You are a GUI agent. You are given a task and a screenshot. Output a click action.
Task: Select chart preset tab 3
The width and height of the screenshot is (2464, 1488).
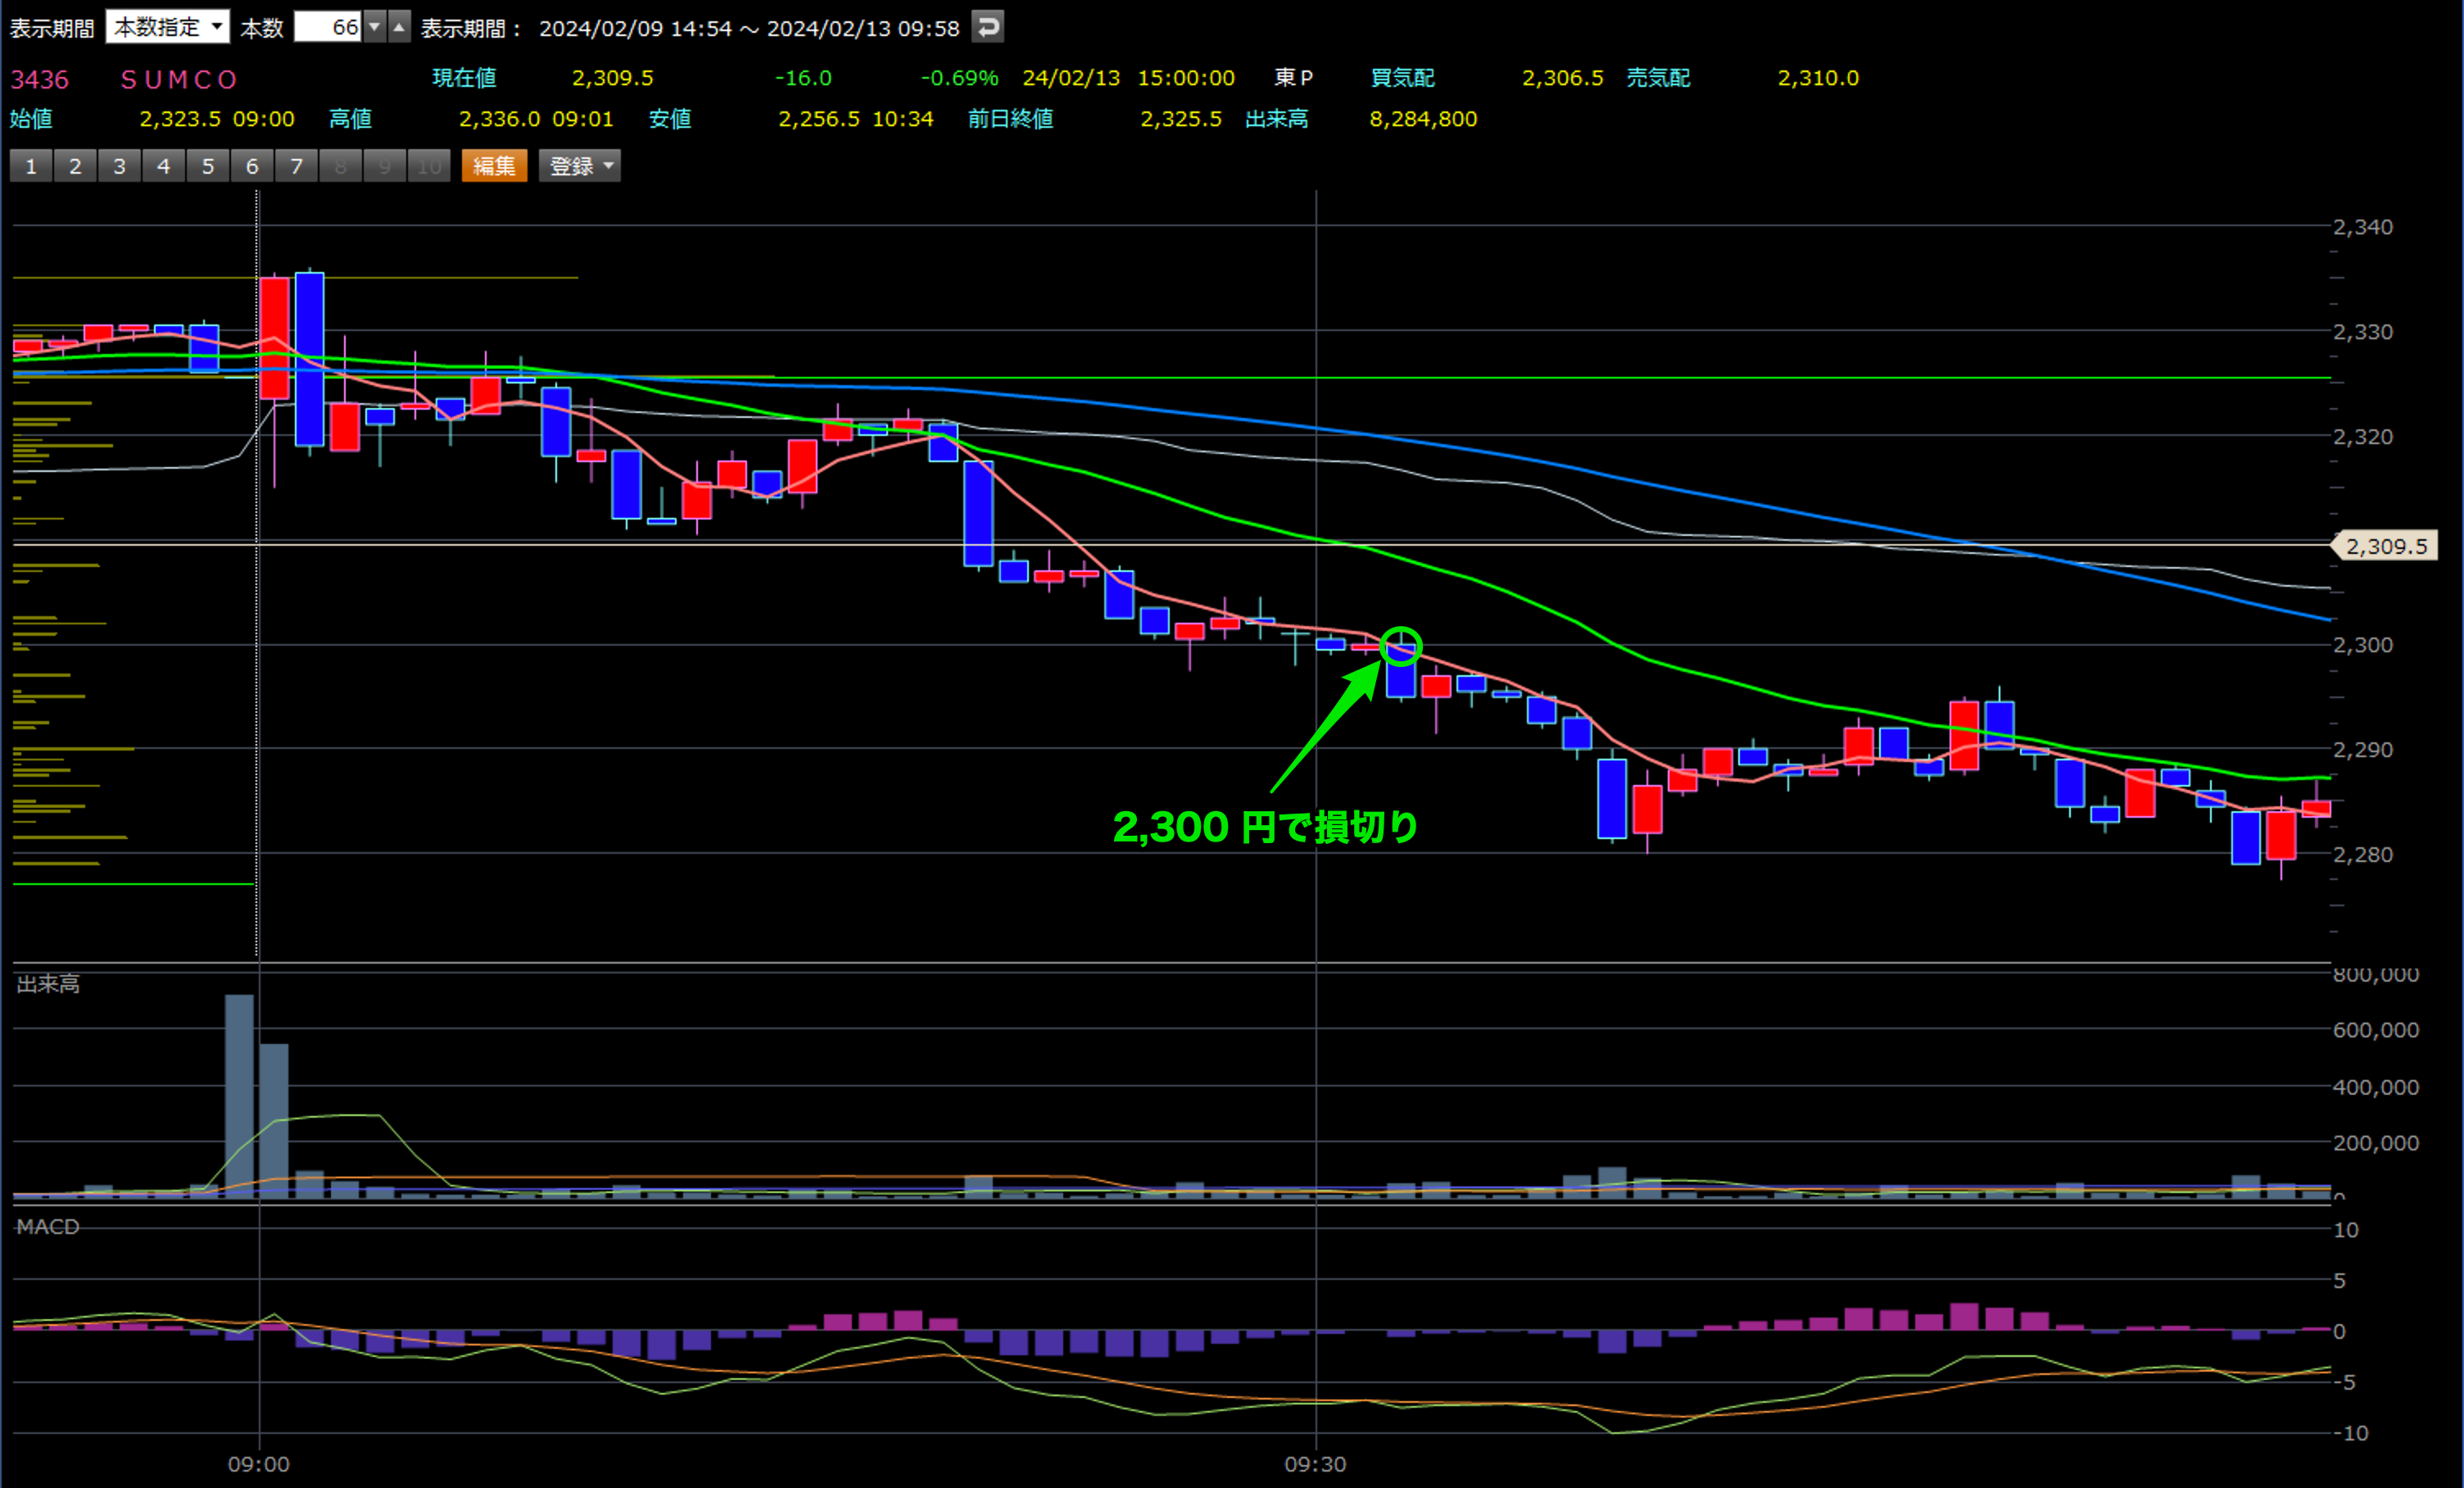(x=119, y=166)
